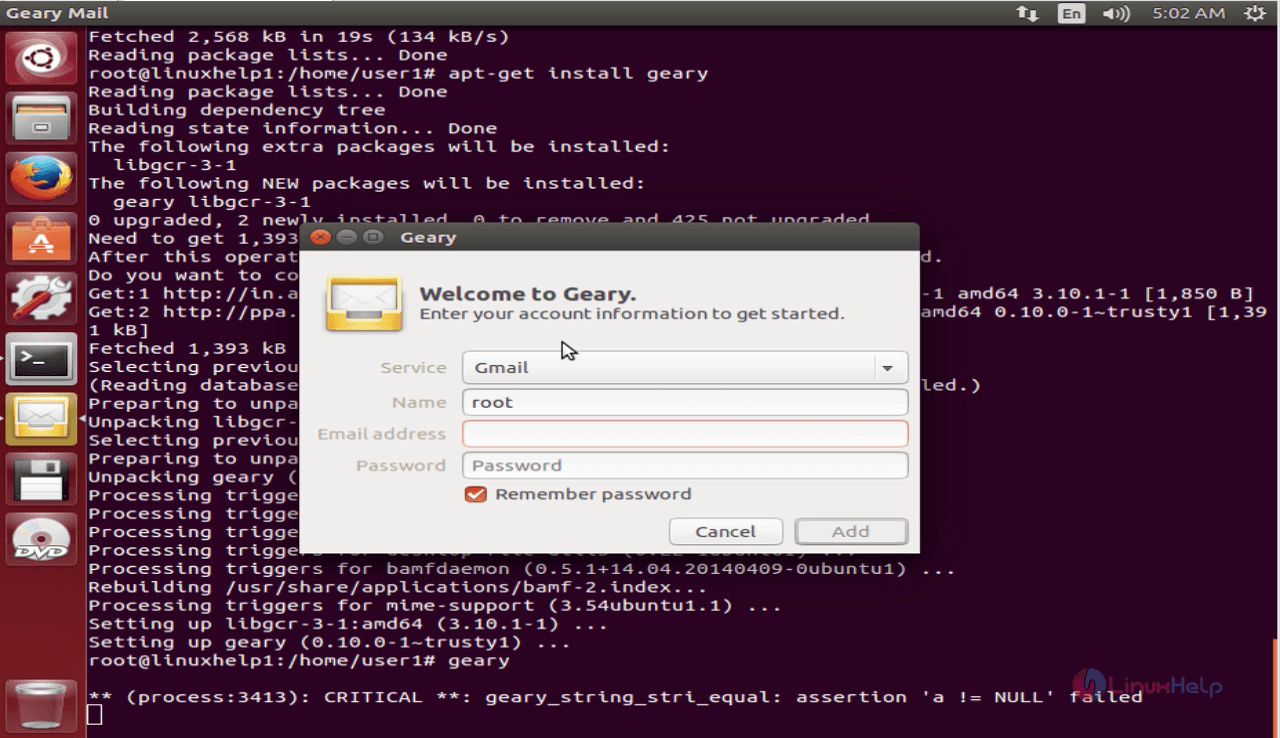Open the Files manager in the dock
Image resolution: width=1280 pixels, height=738 pixels.
point(41,119)
